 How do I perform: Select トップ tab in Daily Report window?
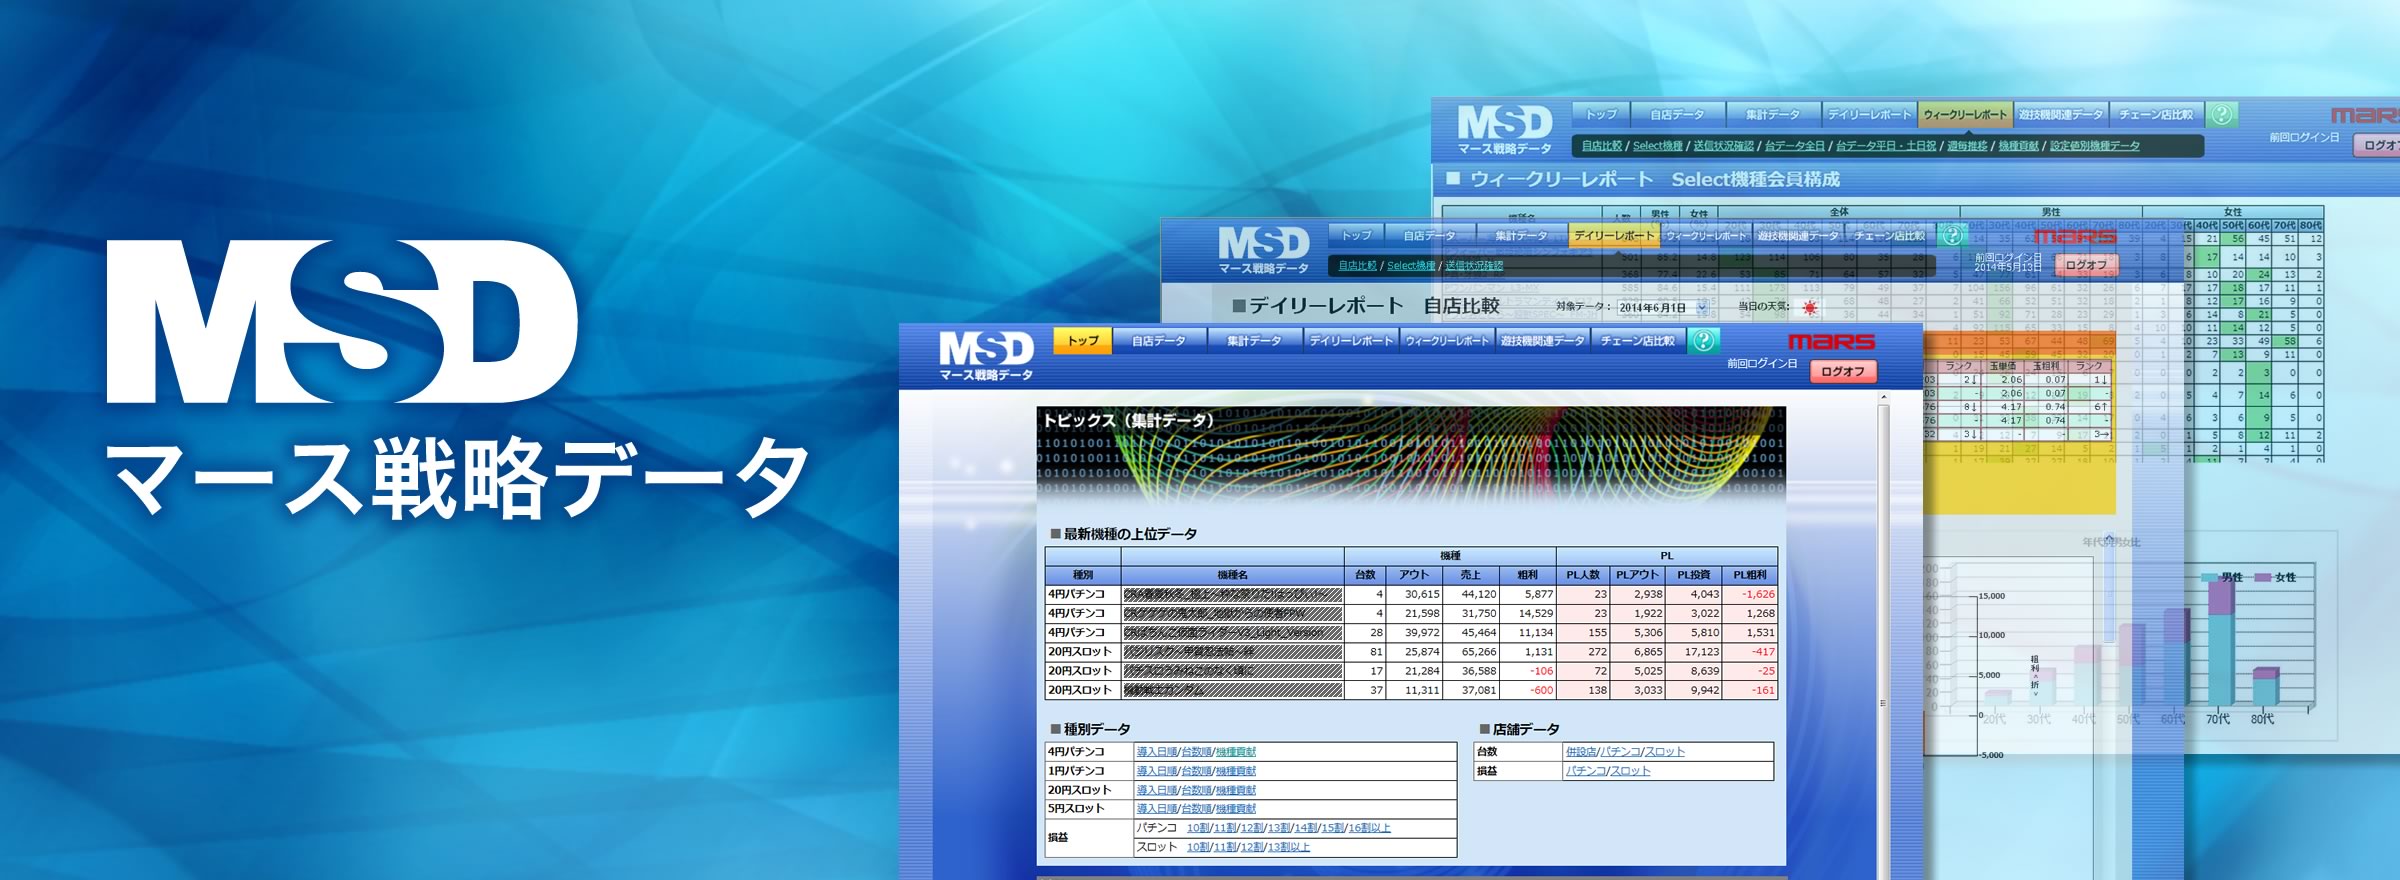1357,235
